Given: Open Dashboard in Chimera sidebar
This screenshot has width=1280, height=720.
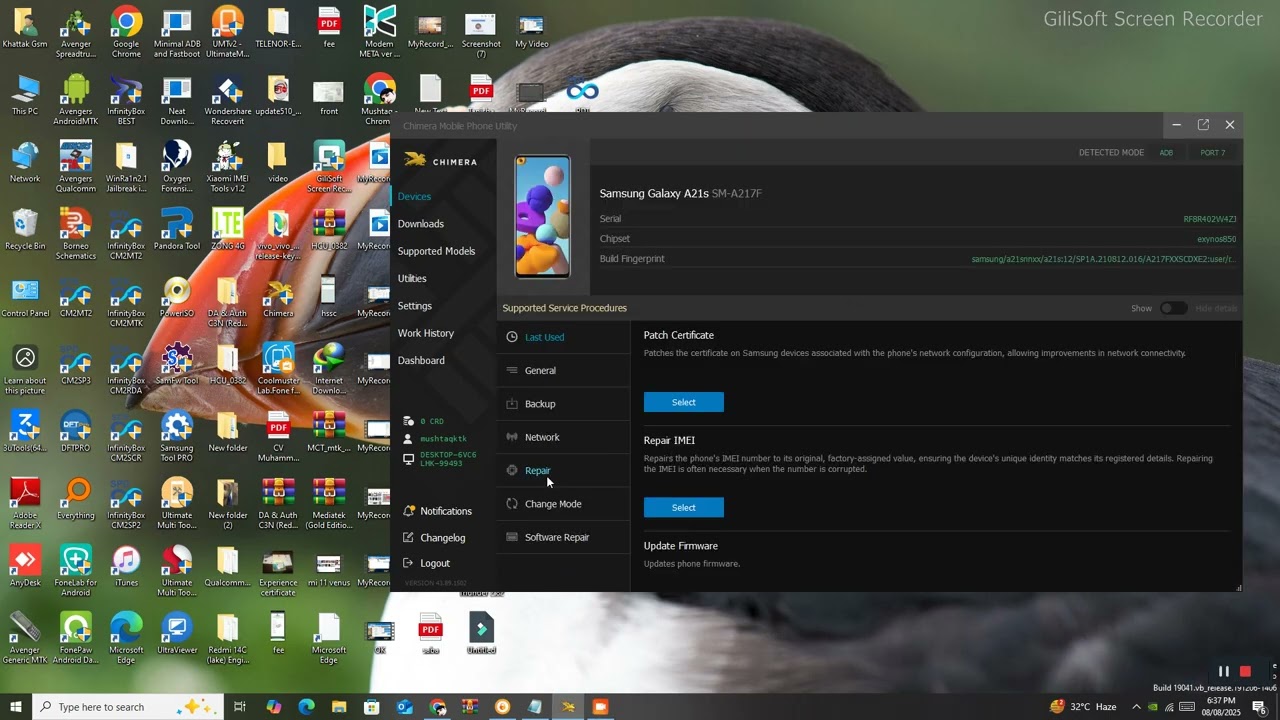Looking at the screenshot, I should (421, 360).
